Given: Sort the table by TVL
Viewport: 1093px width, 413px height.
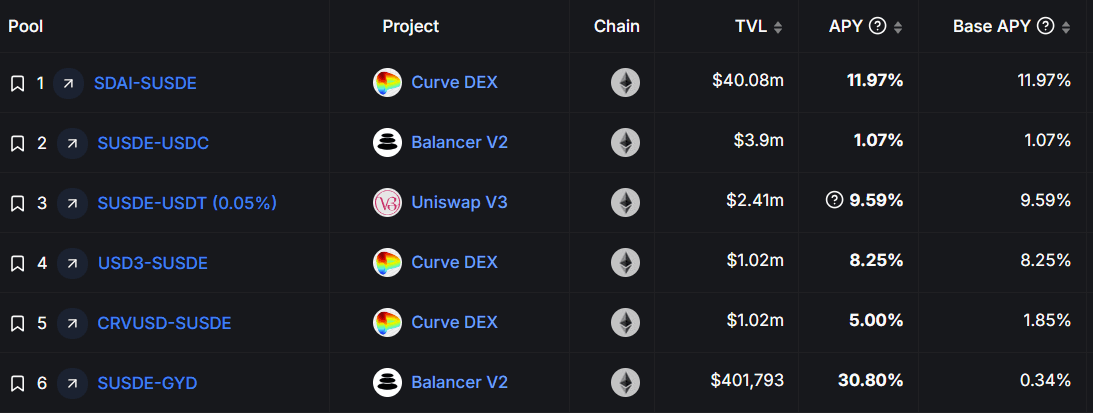Looking at the screenshot, I should [779, 27].
